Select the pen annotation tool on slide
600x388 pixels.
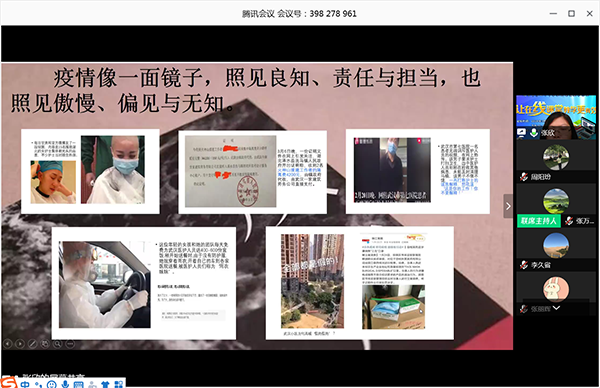[x=33, y=344]
